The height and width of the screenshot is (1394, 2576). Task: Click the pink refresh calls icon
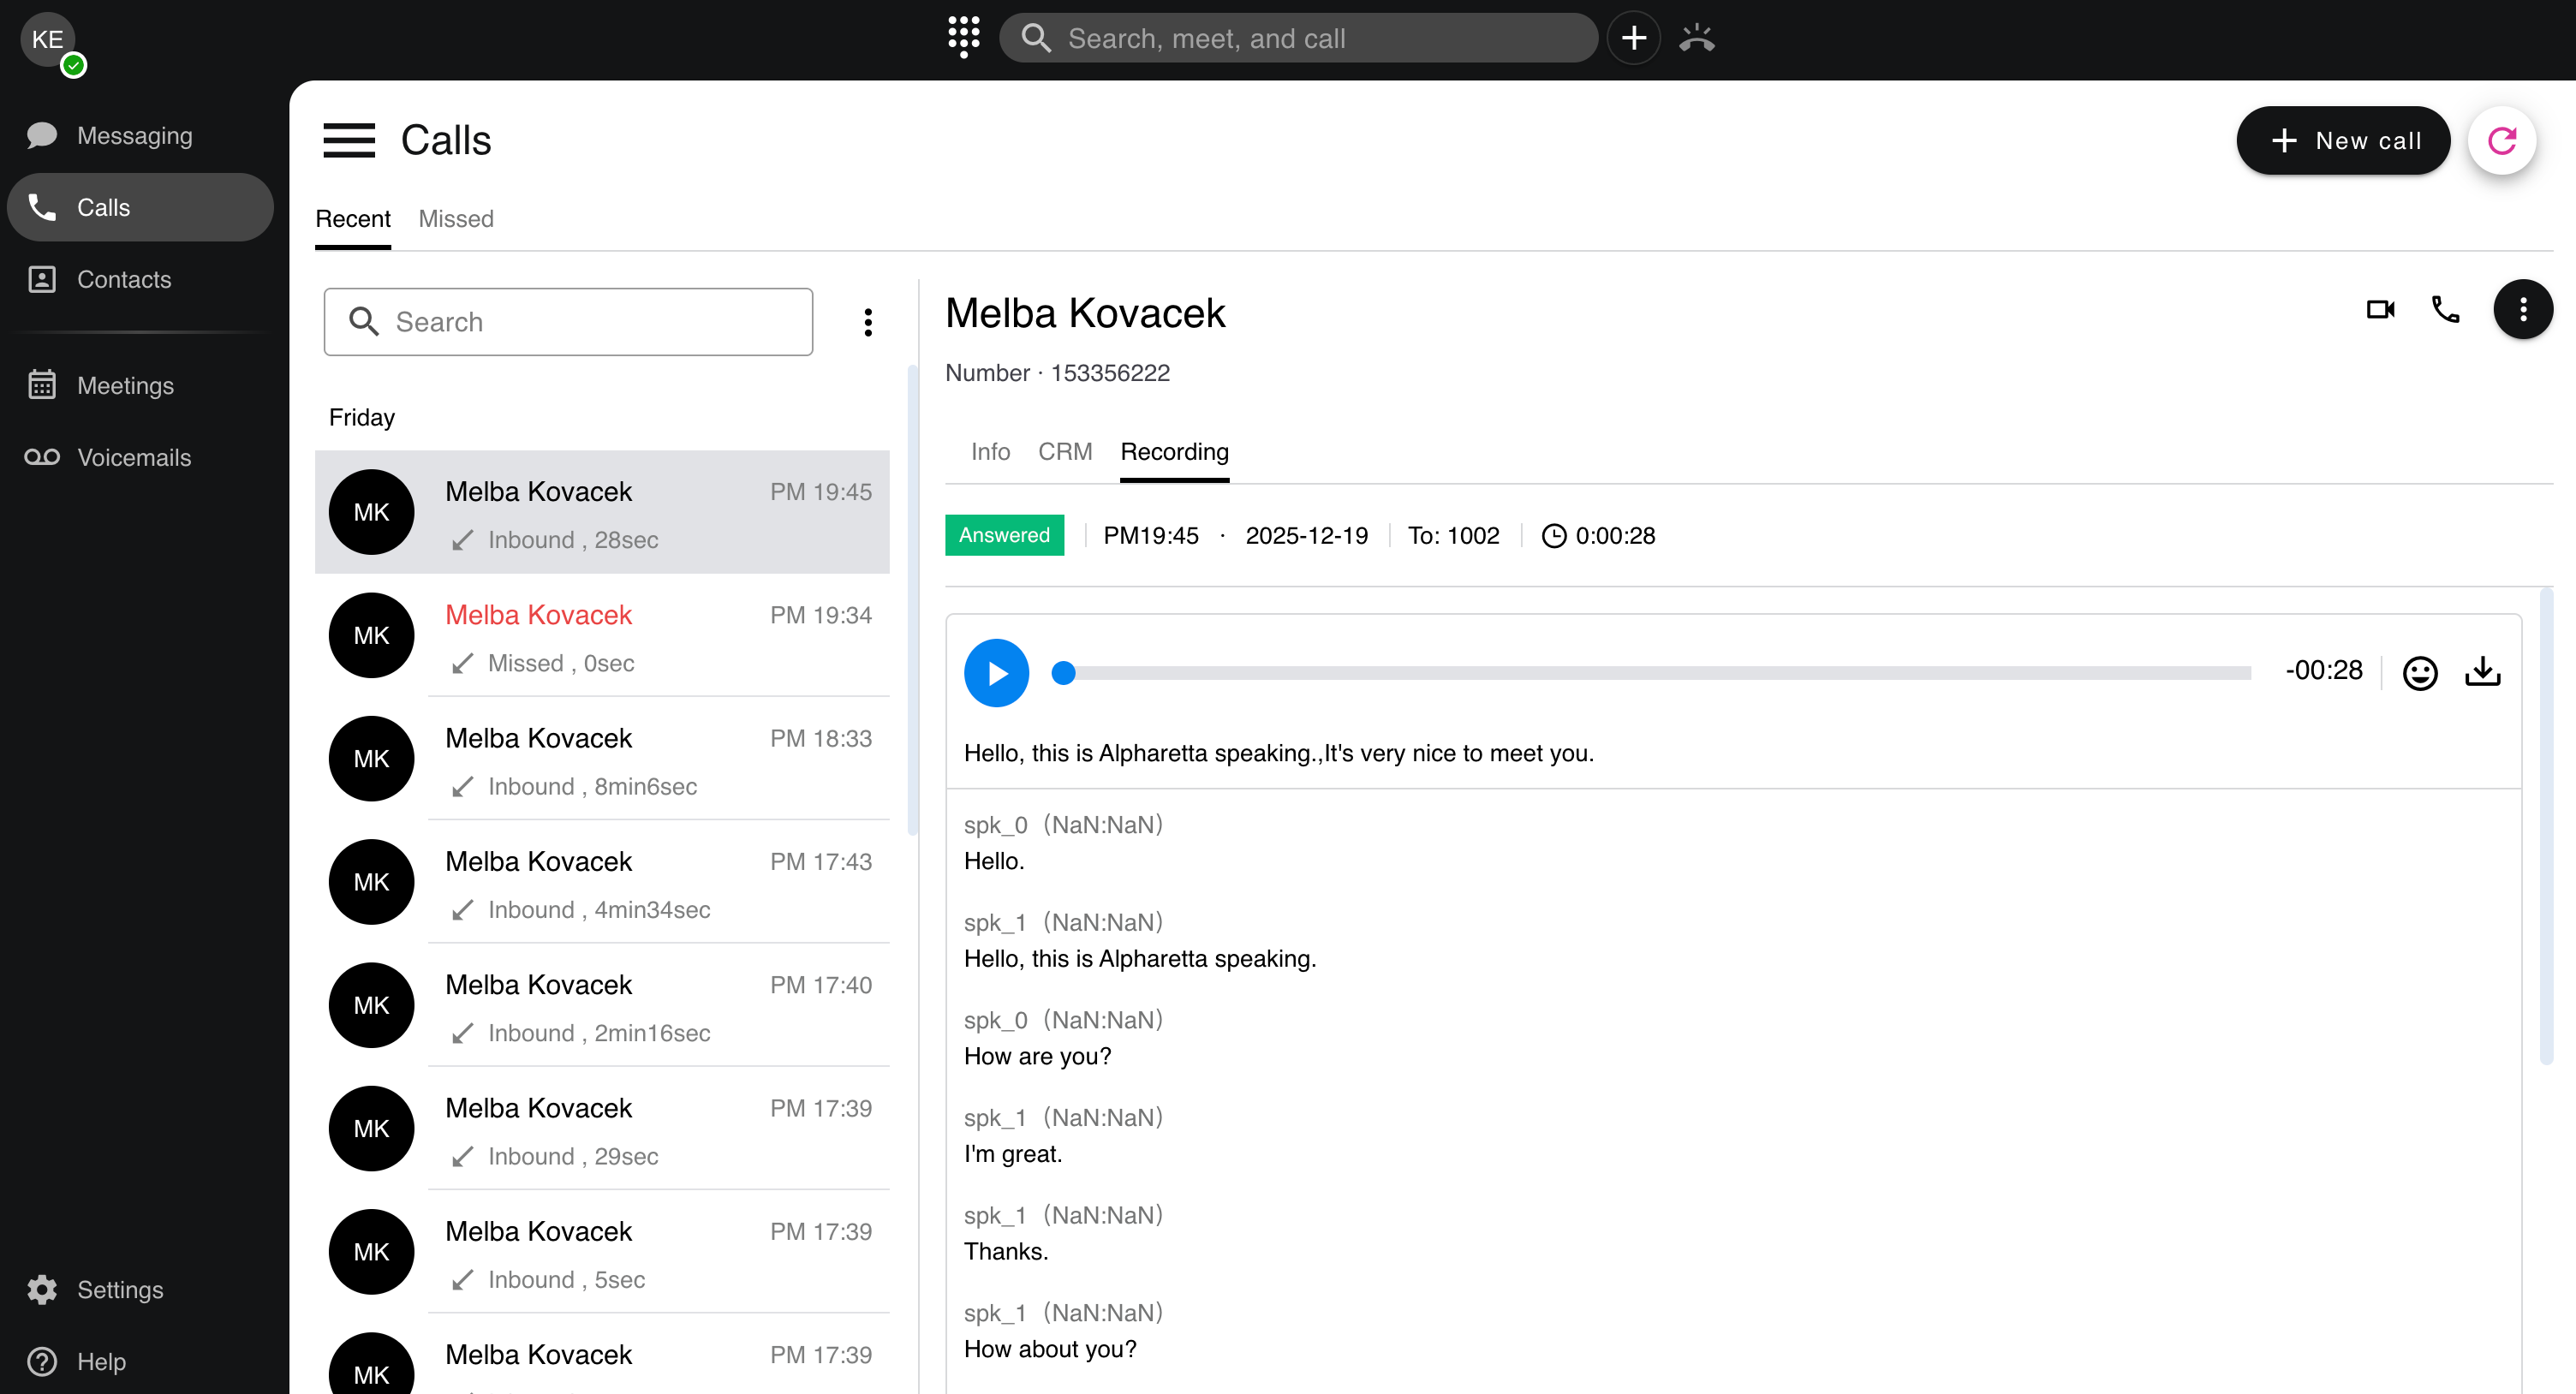tap(2501, 141)
